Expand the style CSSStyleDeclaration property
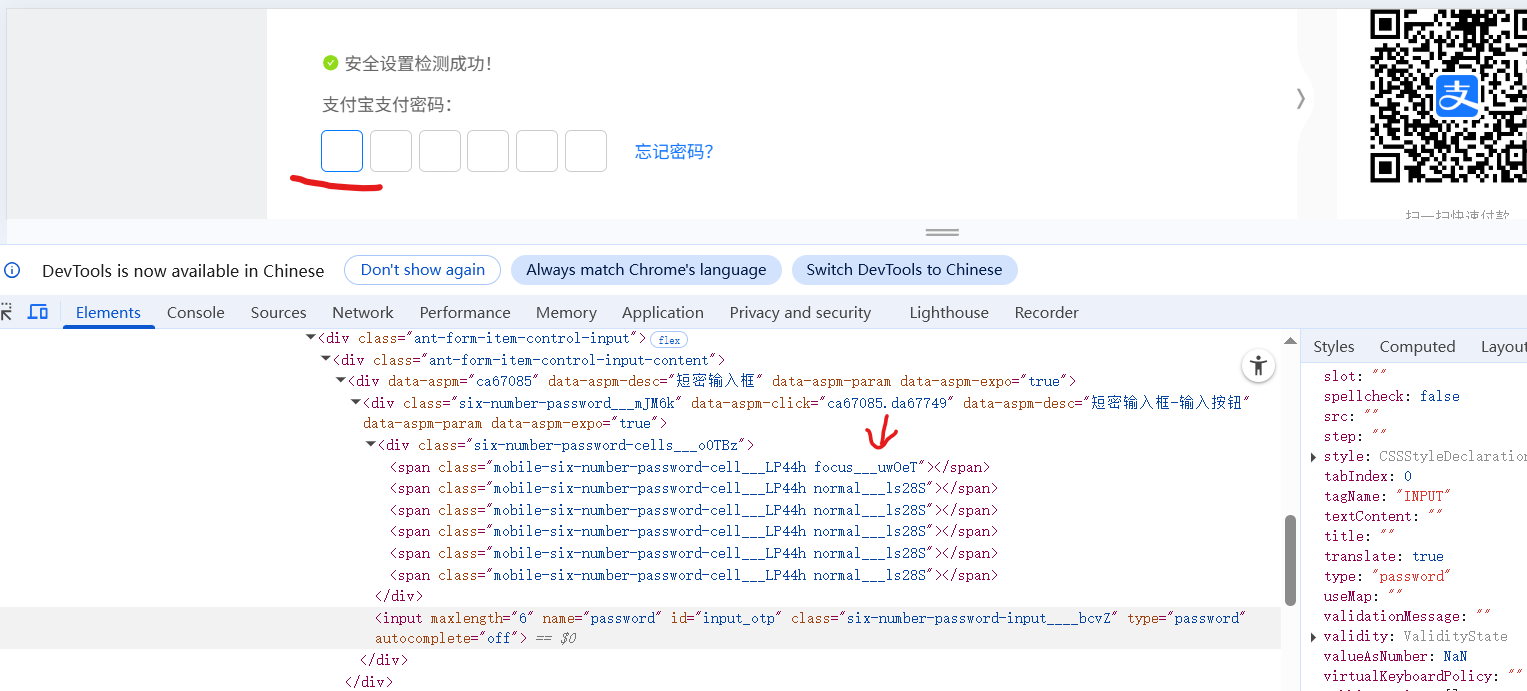 pyautogui.click(x=1314, y=457)
